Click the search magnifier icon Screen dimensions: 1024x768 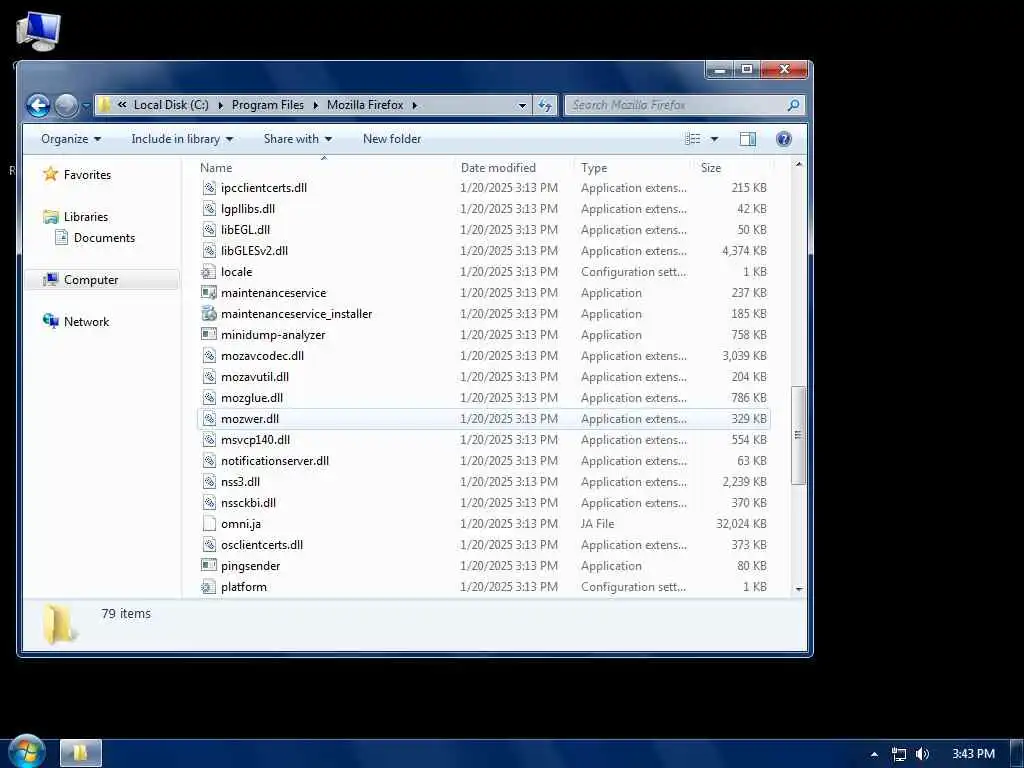[793, 105]
